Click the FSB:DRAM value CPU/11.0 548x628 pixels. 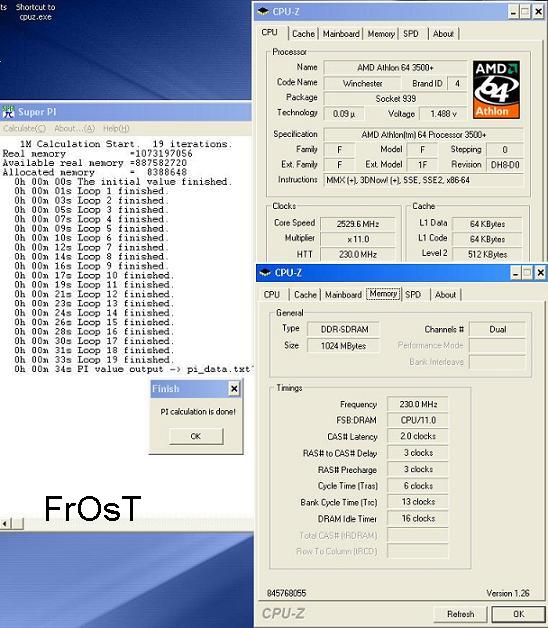click(x=417, y=421)
